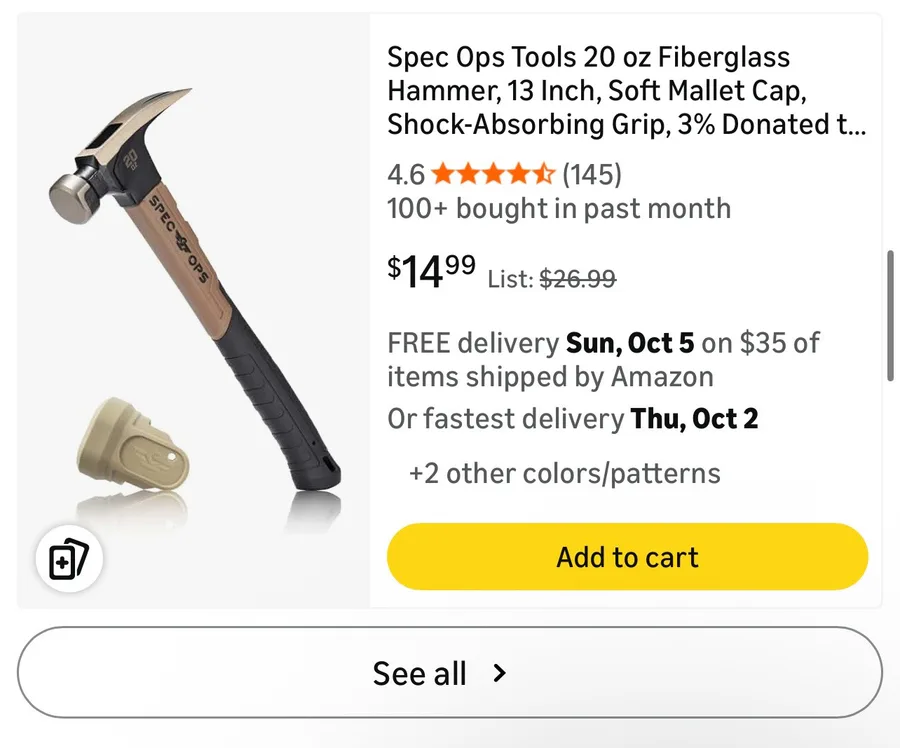Open the Spec Ops Tools hammer title
The height and width of the screenshot is (748, 900).
coord(626,91)
